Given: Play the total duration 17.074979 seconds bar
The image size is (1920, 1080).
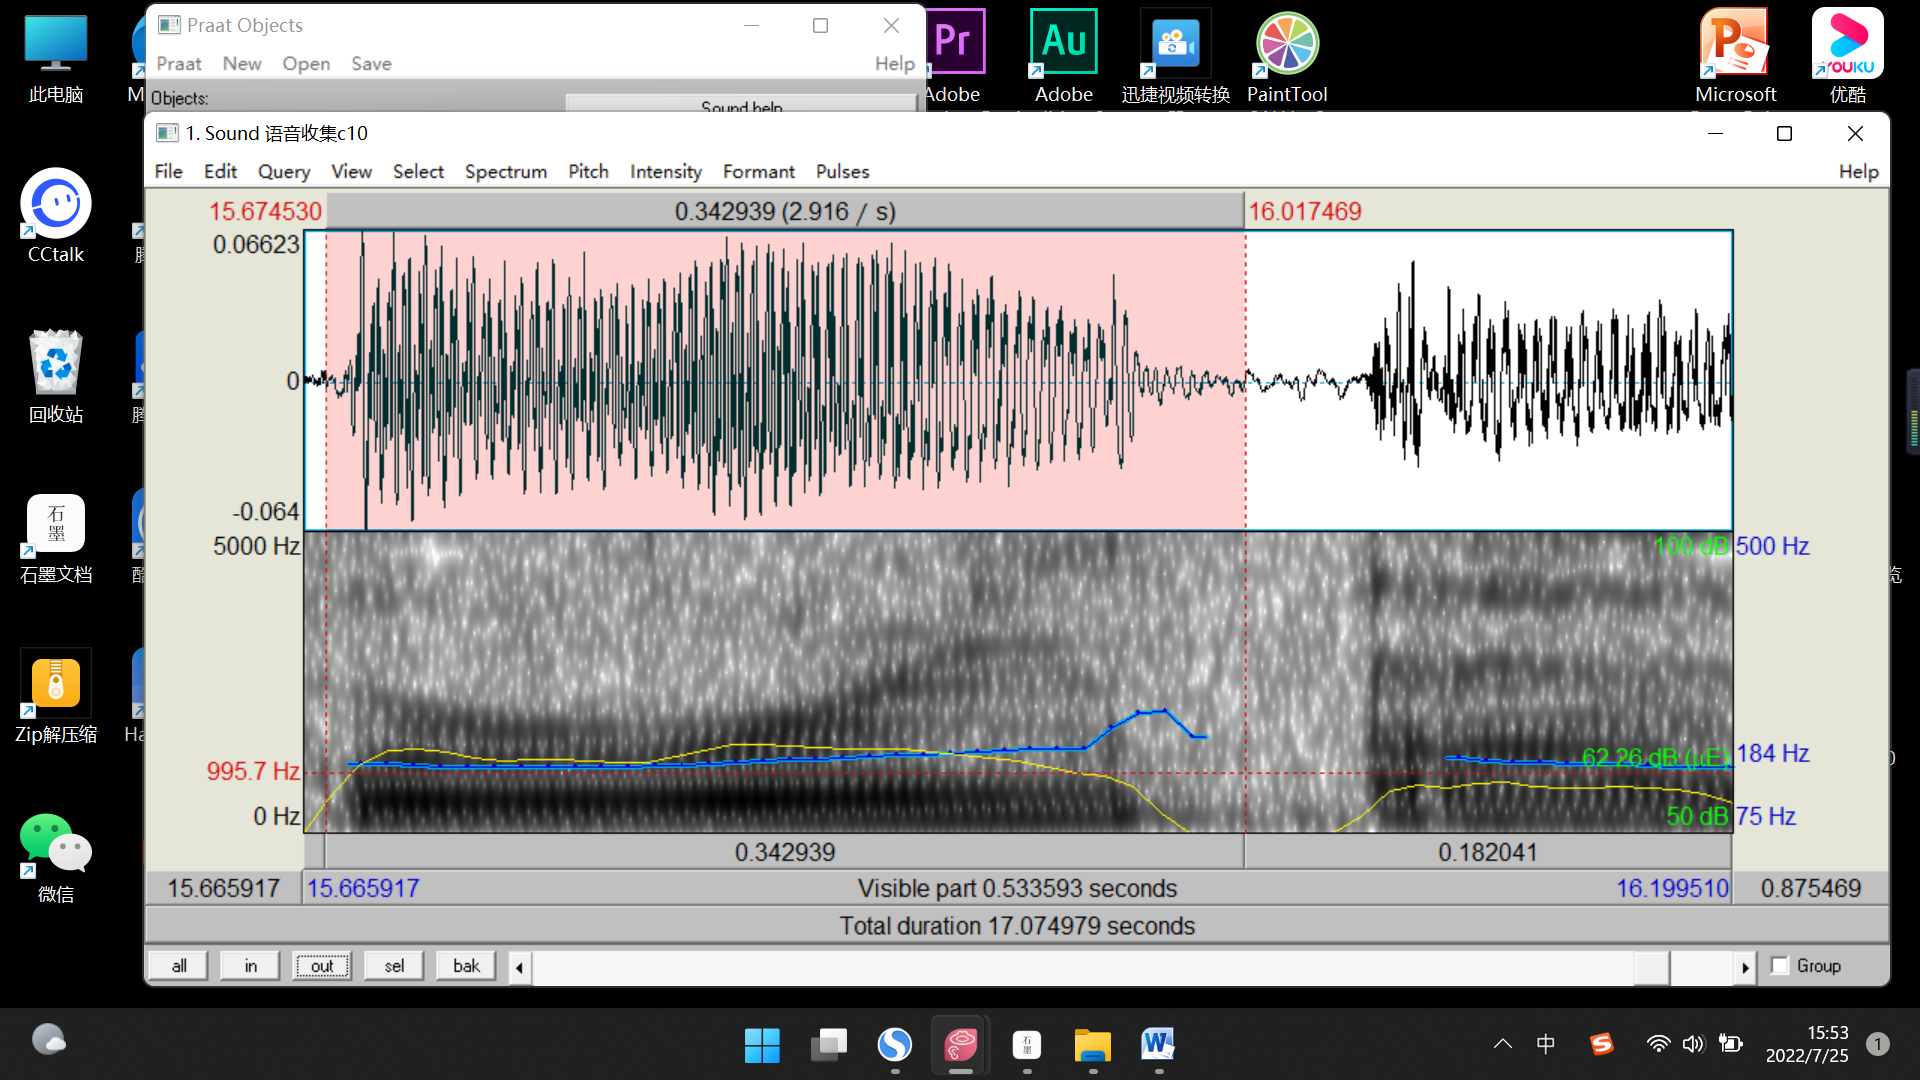Looking at the screenshot, I should coord(1017,926).
